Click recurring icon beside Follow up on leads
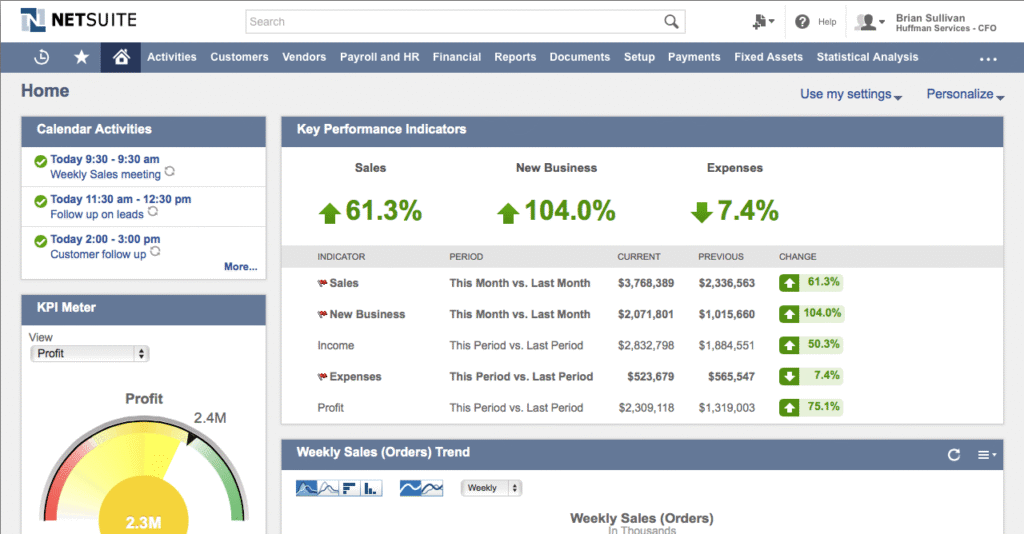Image resolution: width=1024 pixels, height=534 pixels. [x=153, y=211]
